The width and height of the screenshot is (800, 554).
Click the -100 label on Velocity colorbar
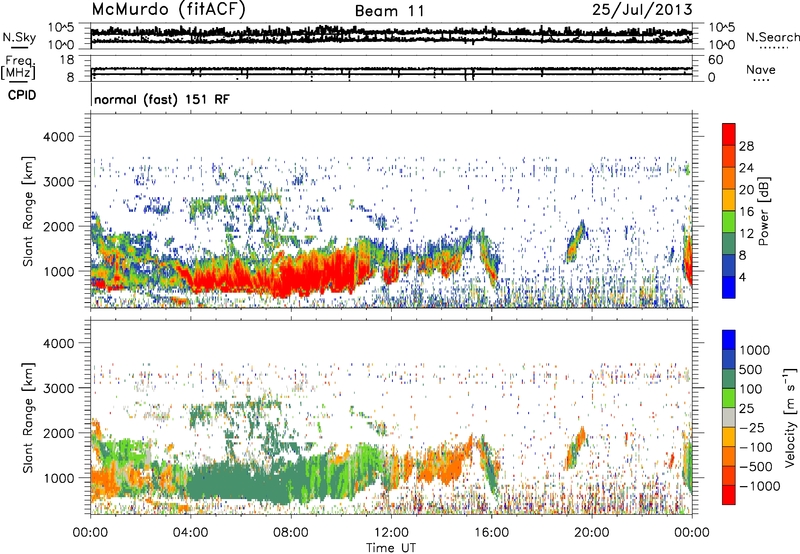click(x=756, y=447)
